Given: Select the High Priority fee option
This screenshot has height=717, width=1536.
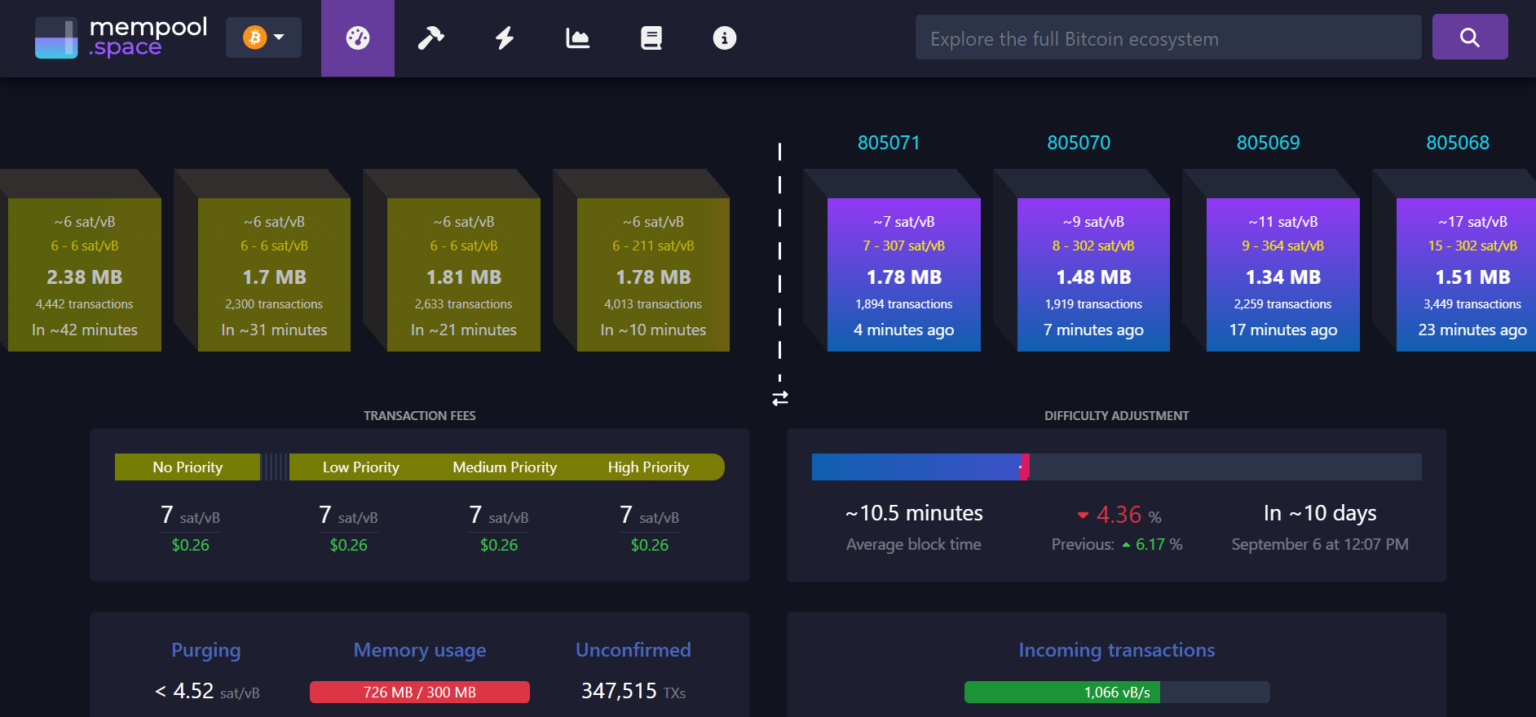Looking at the screenshot, I should (648, 466).
